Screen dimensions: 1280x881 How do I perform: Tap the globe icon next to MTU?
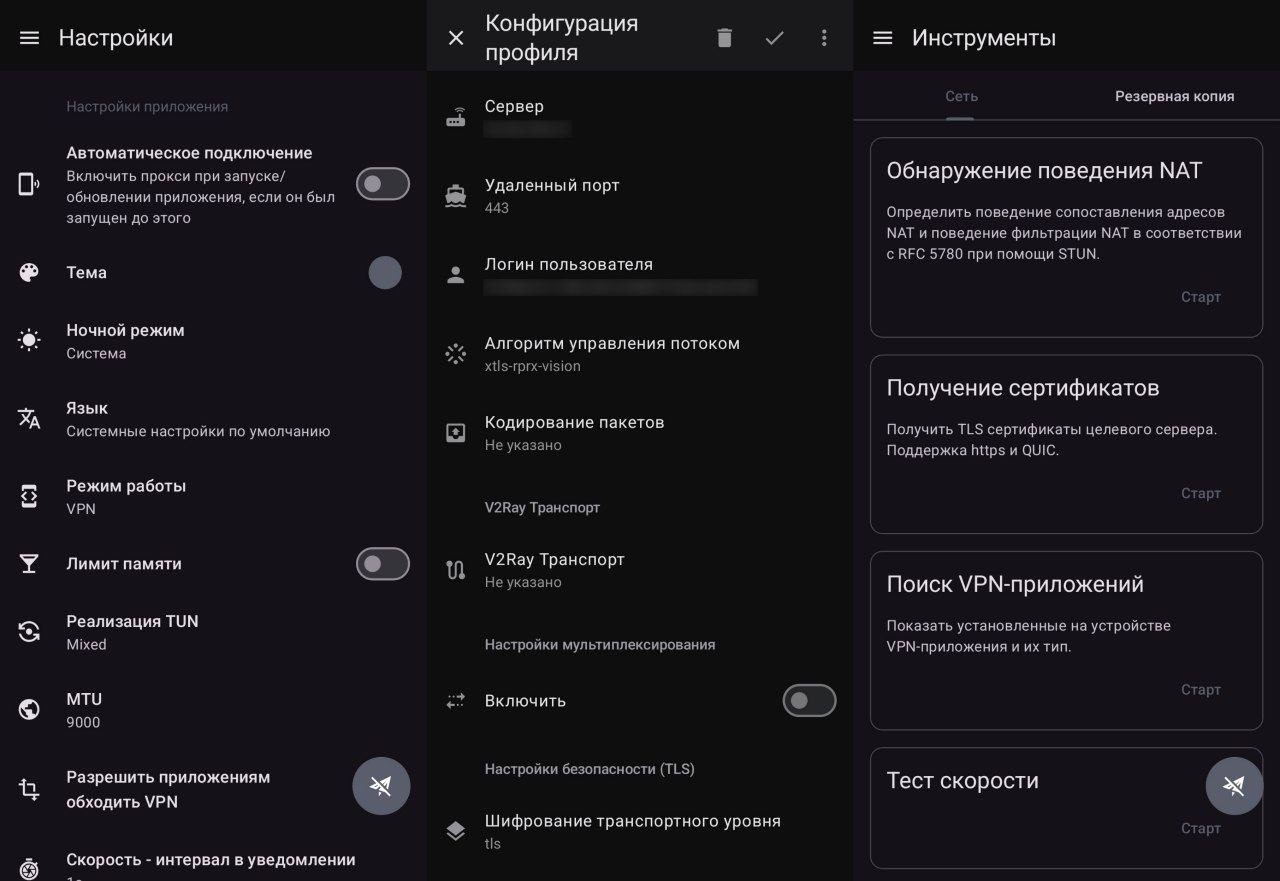(x=29, y=709)
